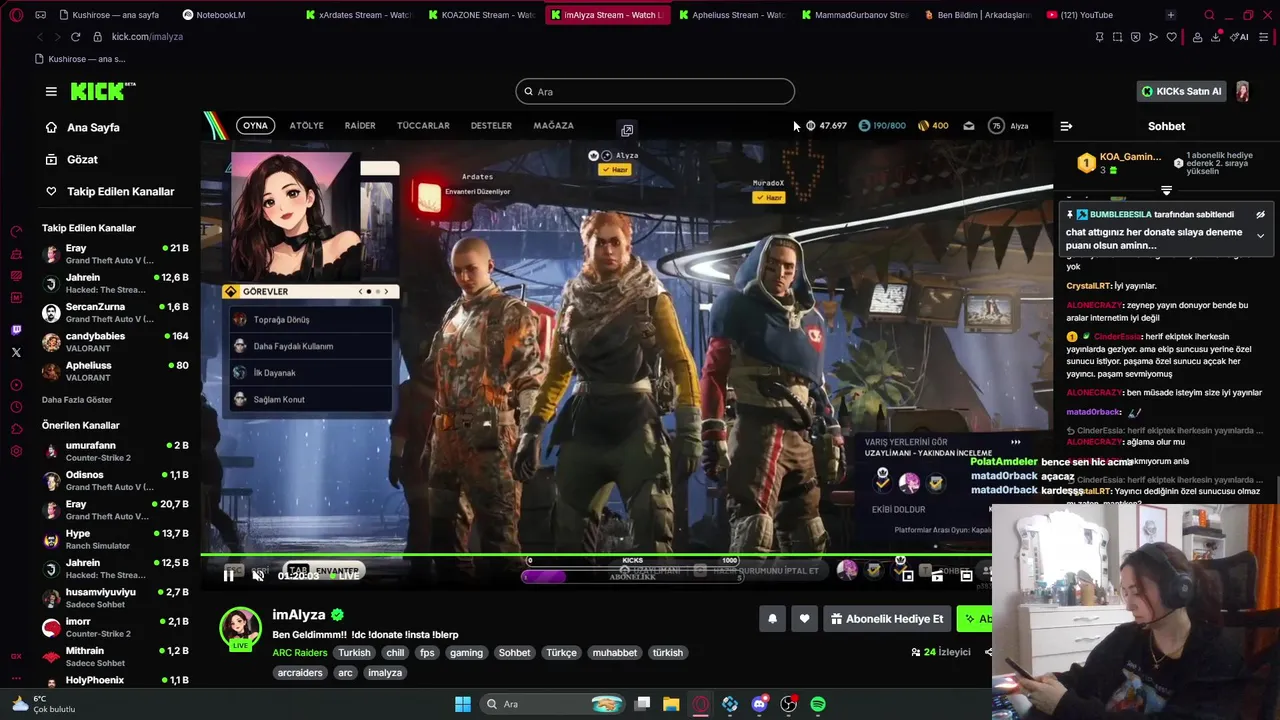
Task: Focus the Ara search field on Kick
Action: (655, 92)
